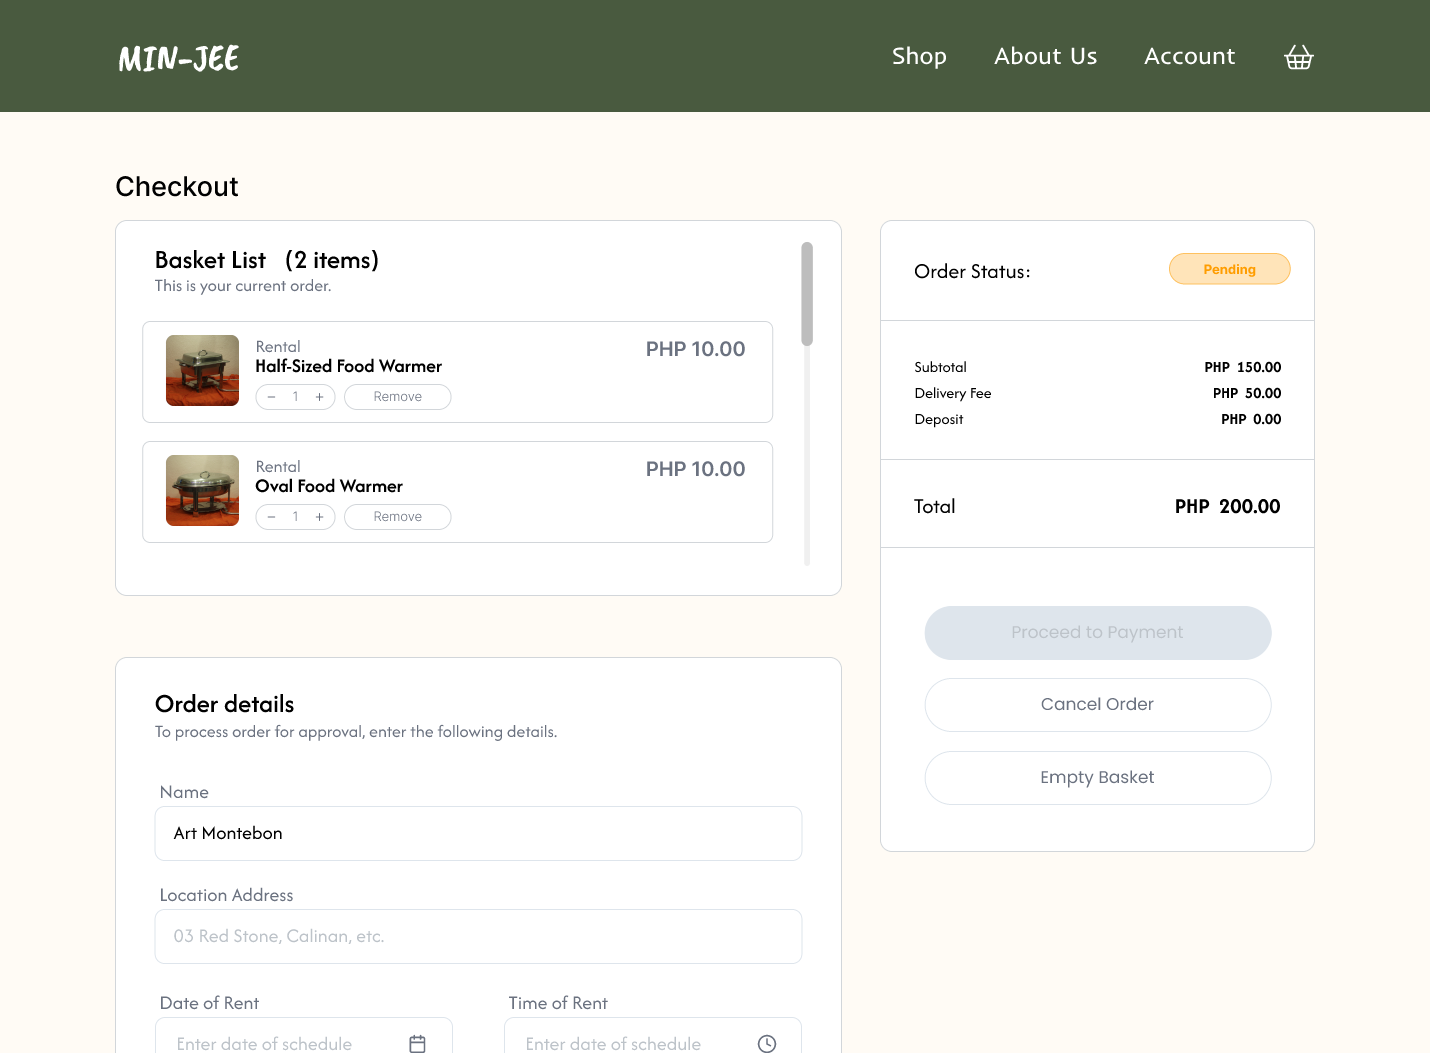Select the Half-Sized Food Warmer thumbnail

coord(202,370)
